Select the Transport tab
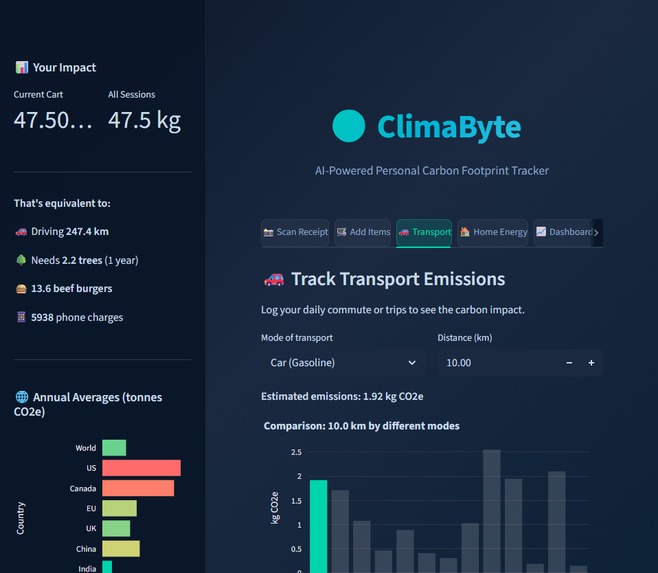This screenshot has width=658, height=573. click(x=424, y=232)
